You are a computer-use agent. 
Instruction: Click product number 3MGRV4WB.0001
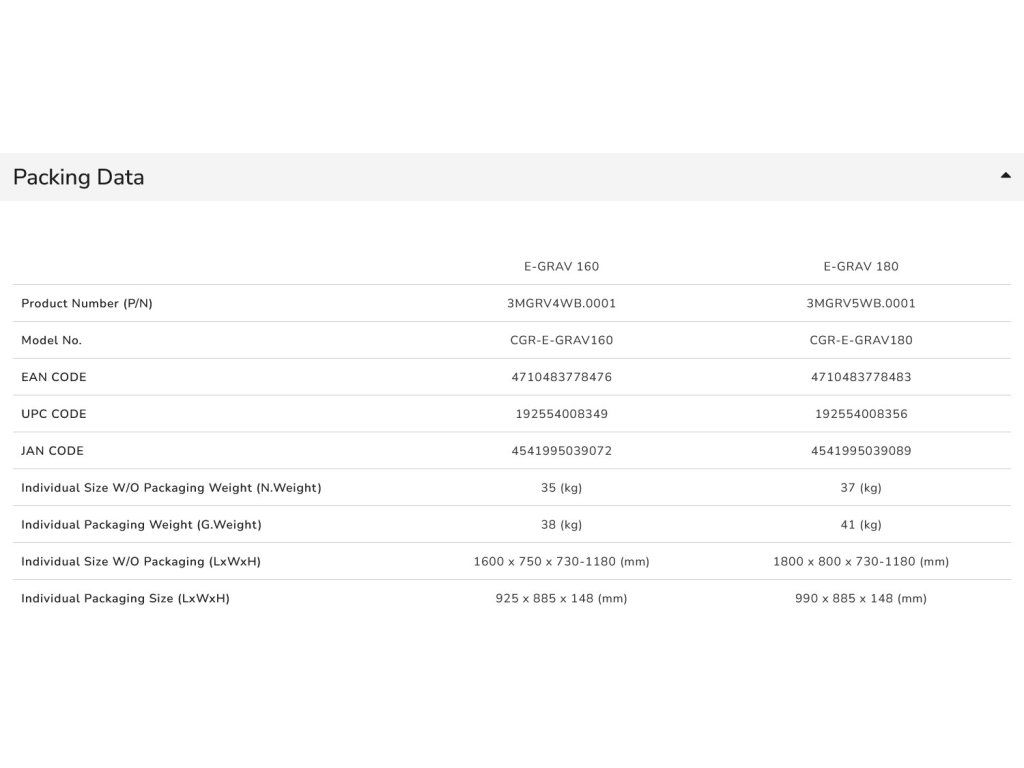pyautogui.click(x=561, y=303)
